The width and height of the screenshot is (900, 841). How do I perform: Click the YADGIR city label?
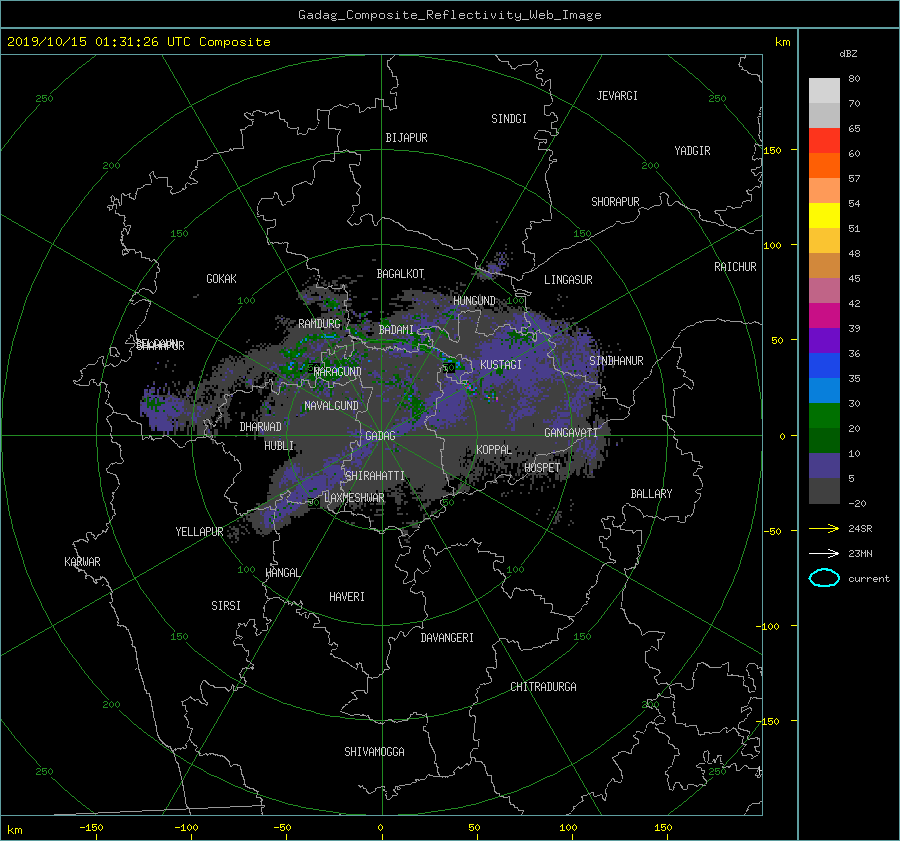tap(692, 151)
